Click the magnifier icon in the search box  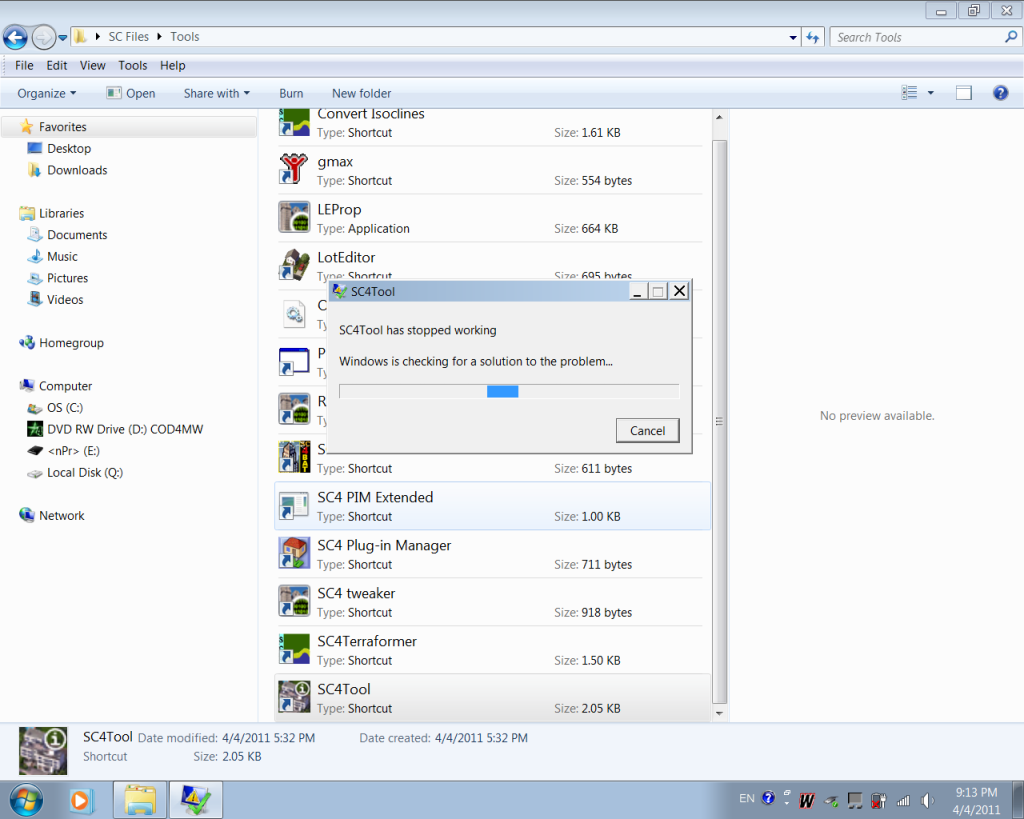(1011, 37)
